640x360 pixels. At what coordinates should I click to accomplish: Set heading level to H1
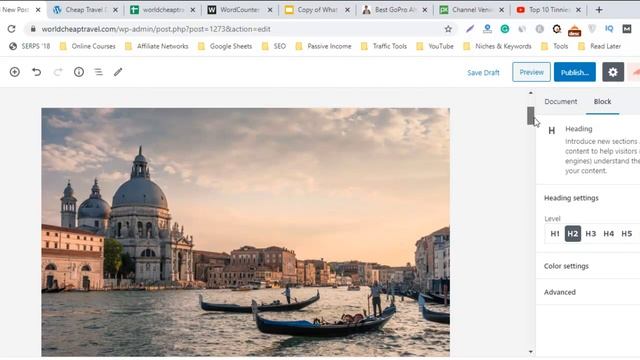coord(555,234)
